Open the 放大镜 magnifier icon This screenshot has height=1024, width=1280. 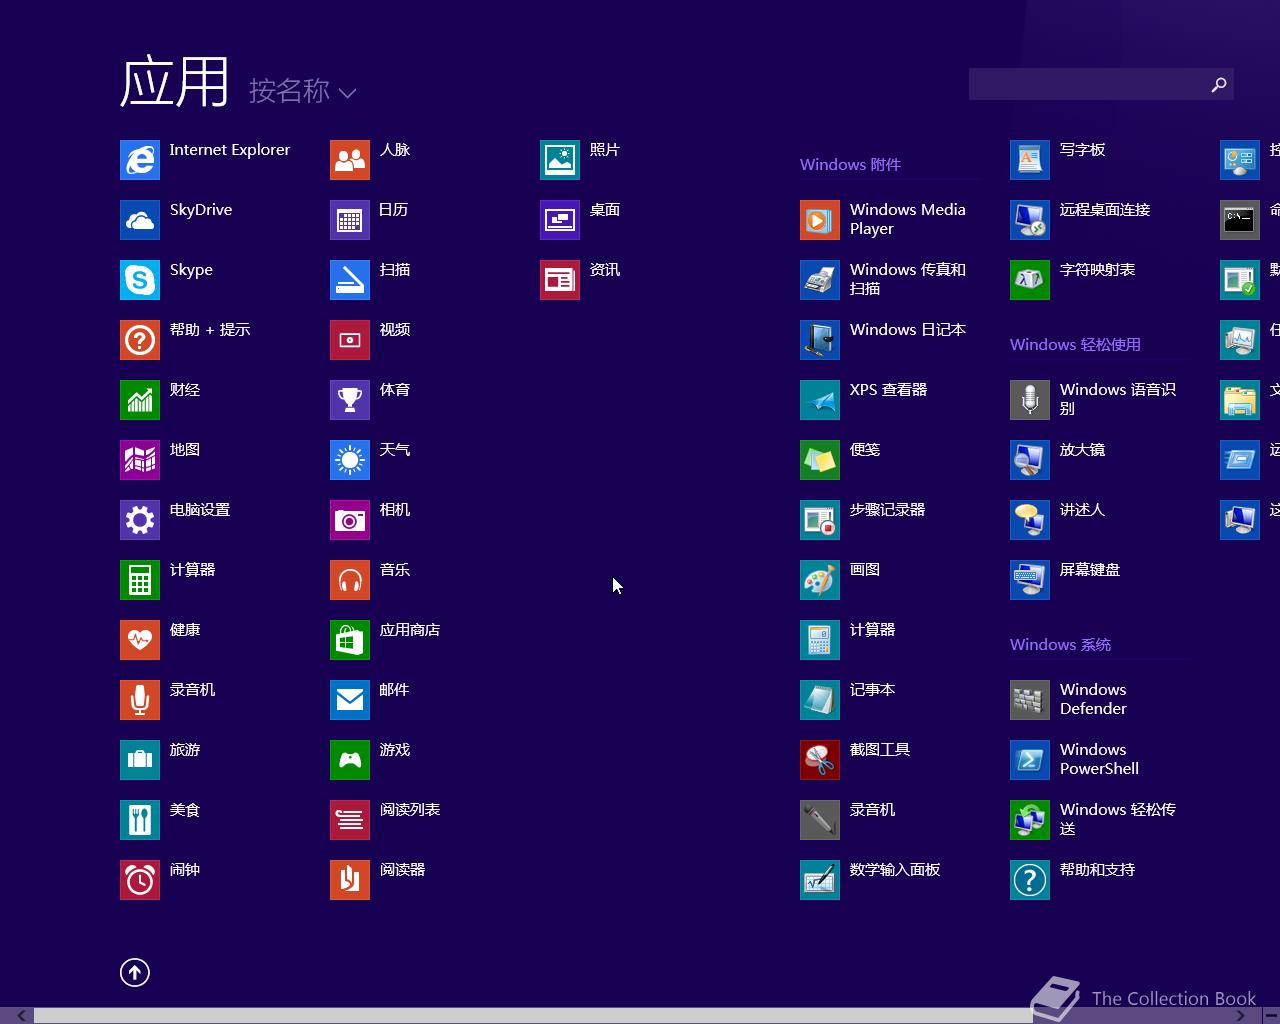click(1030, 460)
